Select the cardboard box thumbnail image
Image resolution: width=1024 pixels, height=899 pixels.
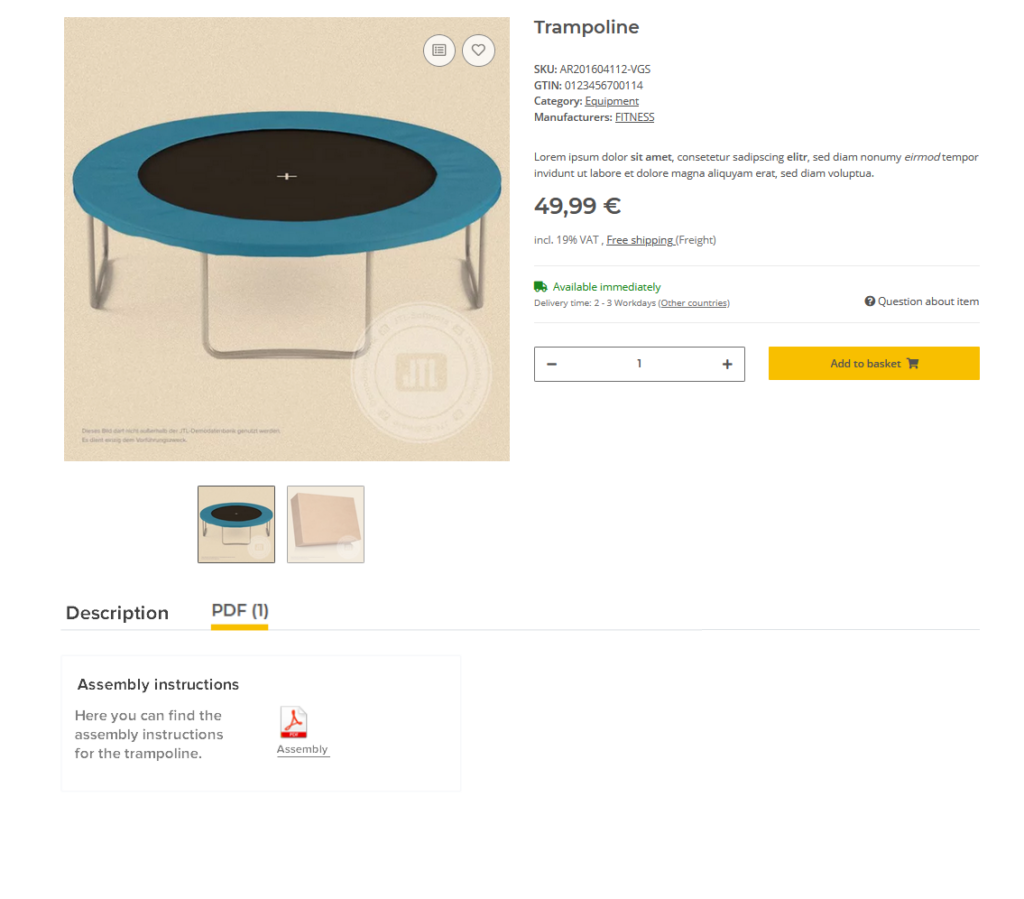pos(325,524)
